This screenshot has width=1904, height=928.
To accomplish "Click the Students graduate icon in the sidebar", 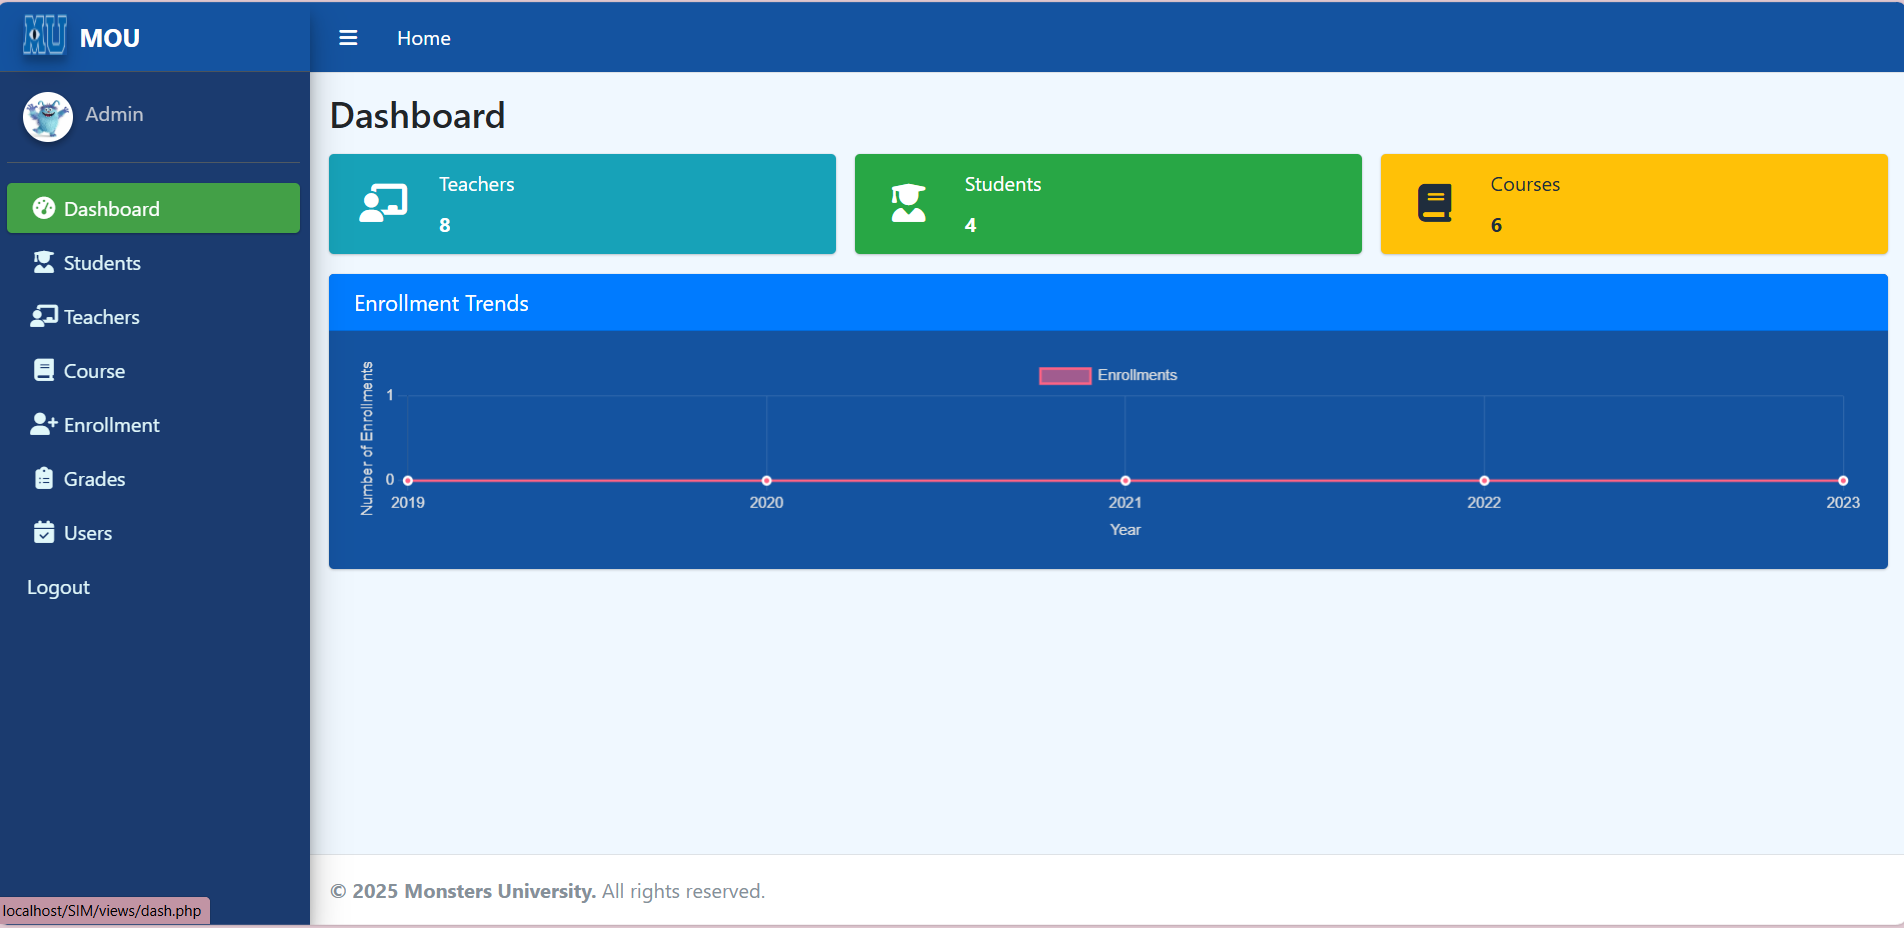I will click(x=44, y=262).
